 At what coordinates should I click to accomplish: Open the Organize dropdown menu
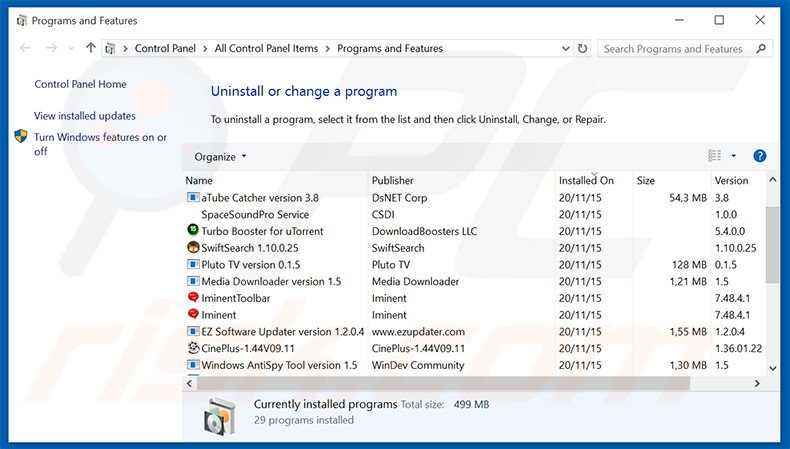tap(220, 157)
